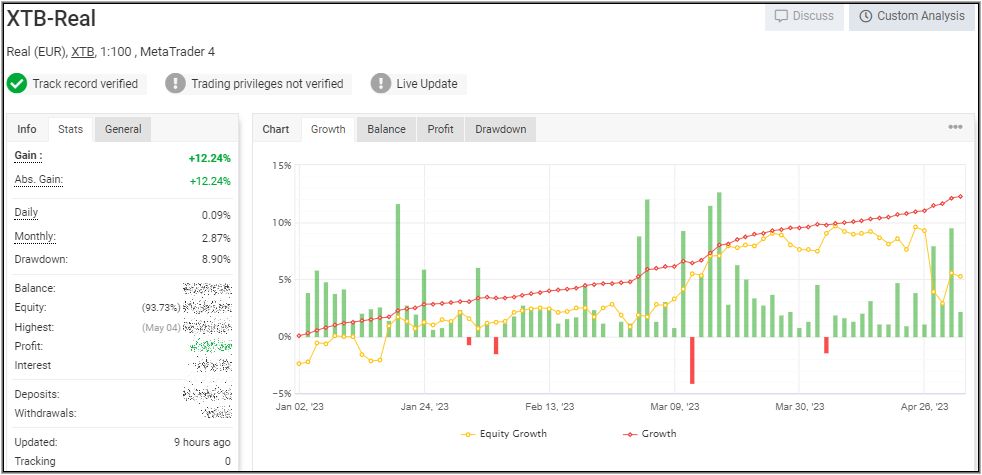Open the General tab
982x475 pixels.
click(123, 129)
